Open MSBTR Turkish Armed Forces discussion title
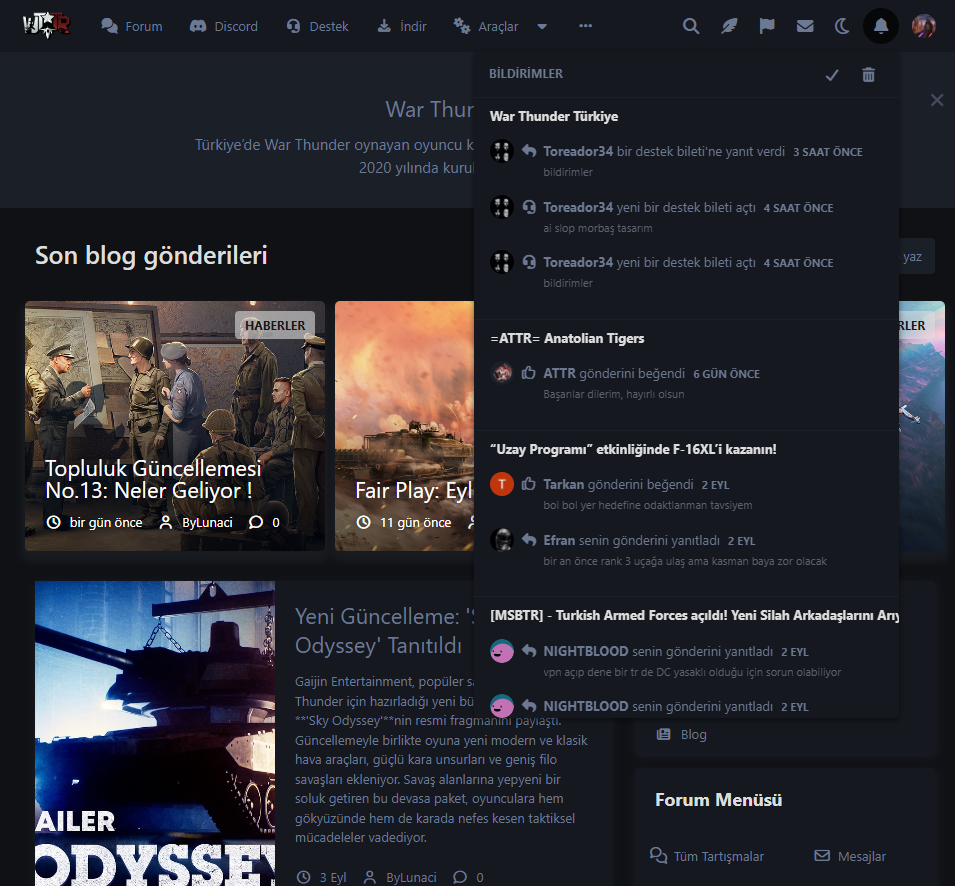This screenshot has height=886, width=955. tap(694, 616)
